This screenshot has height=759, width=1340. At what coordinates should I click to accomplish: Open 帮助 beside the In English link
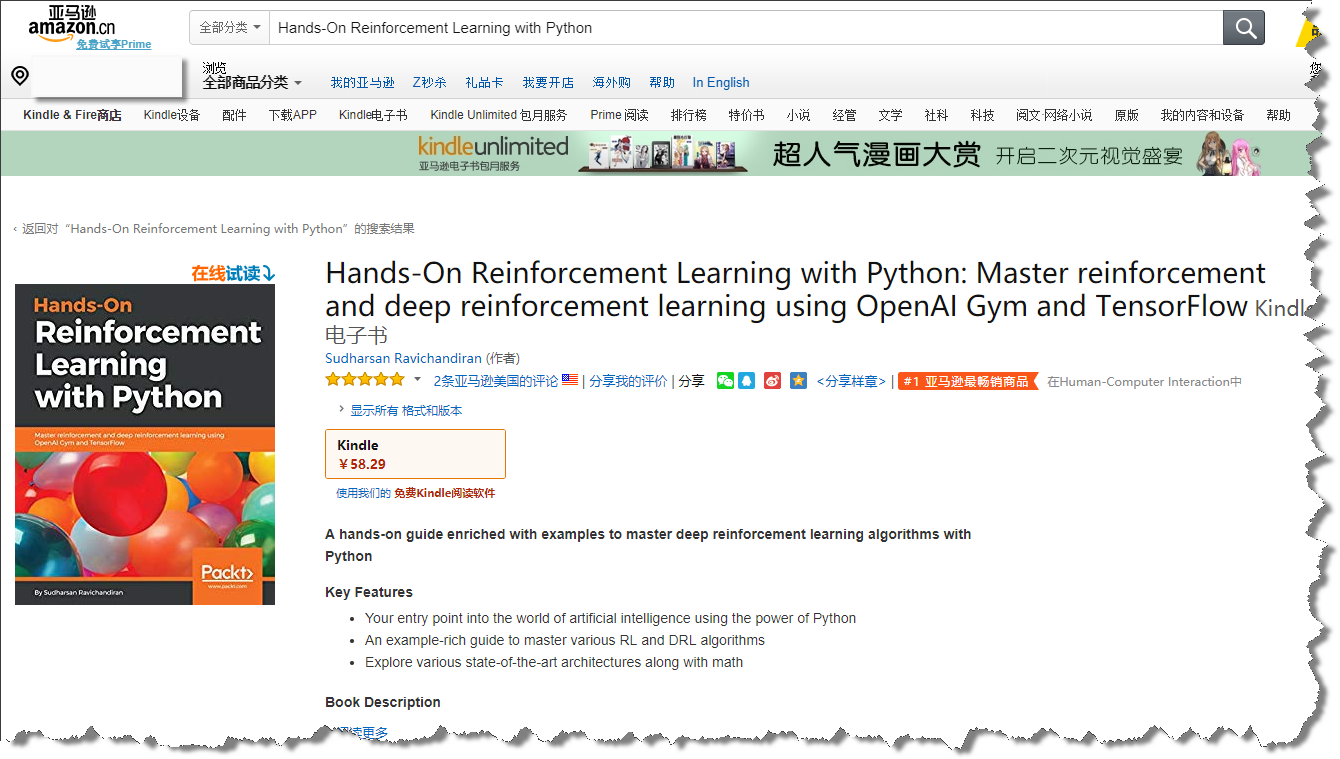point(662,83)
